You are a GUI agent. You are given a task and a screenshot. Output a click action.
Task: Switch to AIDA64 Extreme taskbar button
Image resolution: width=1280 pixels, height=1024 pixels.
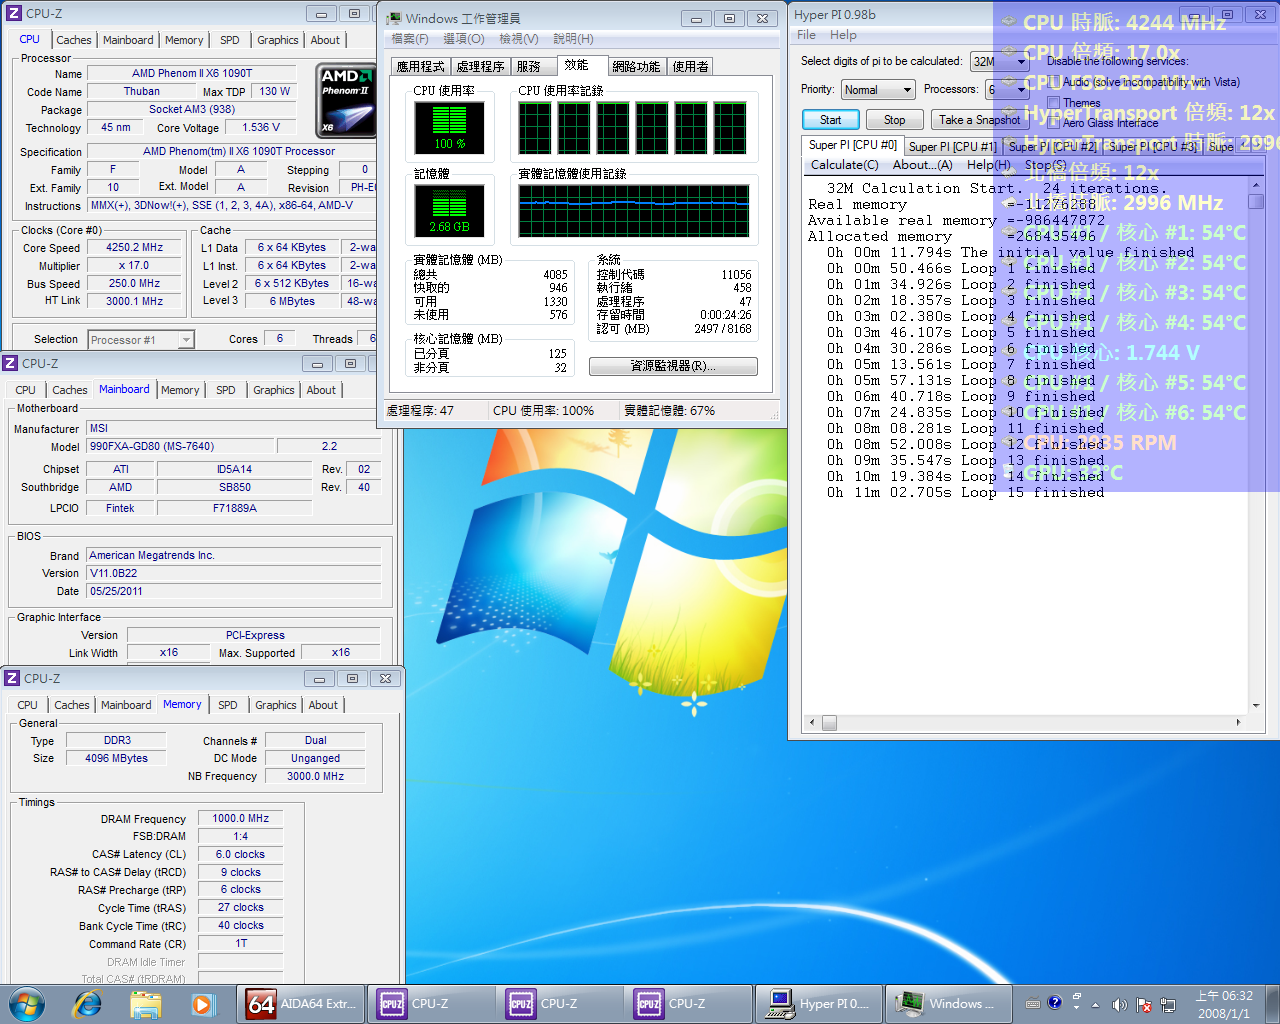[303, 1003]
